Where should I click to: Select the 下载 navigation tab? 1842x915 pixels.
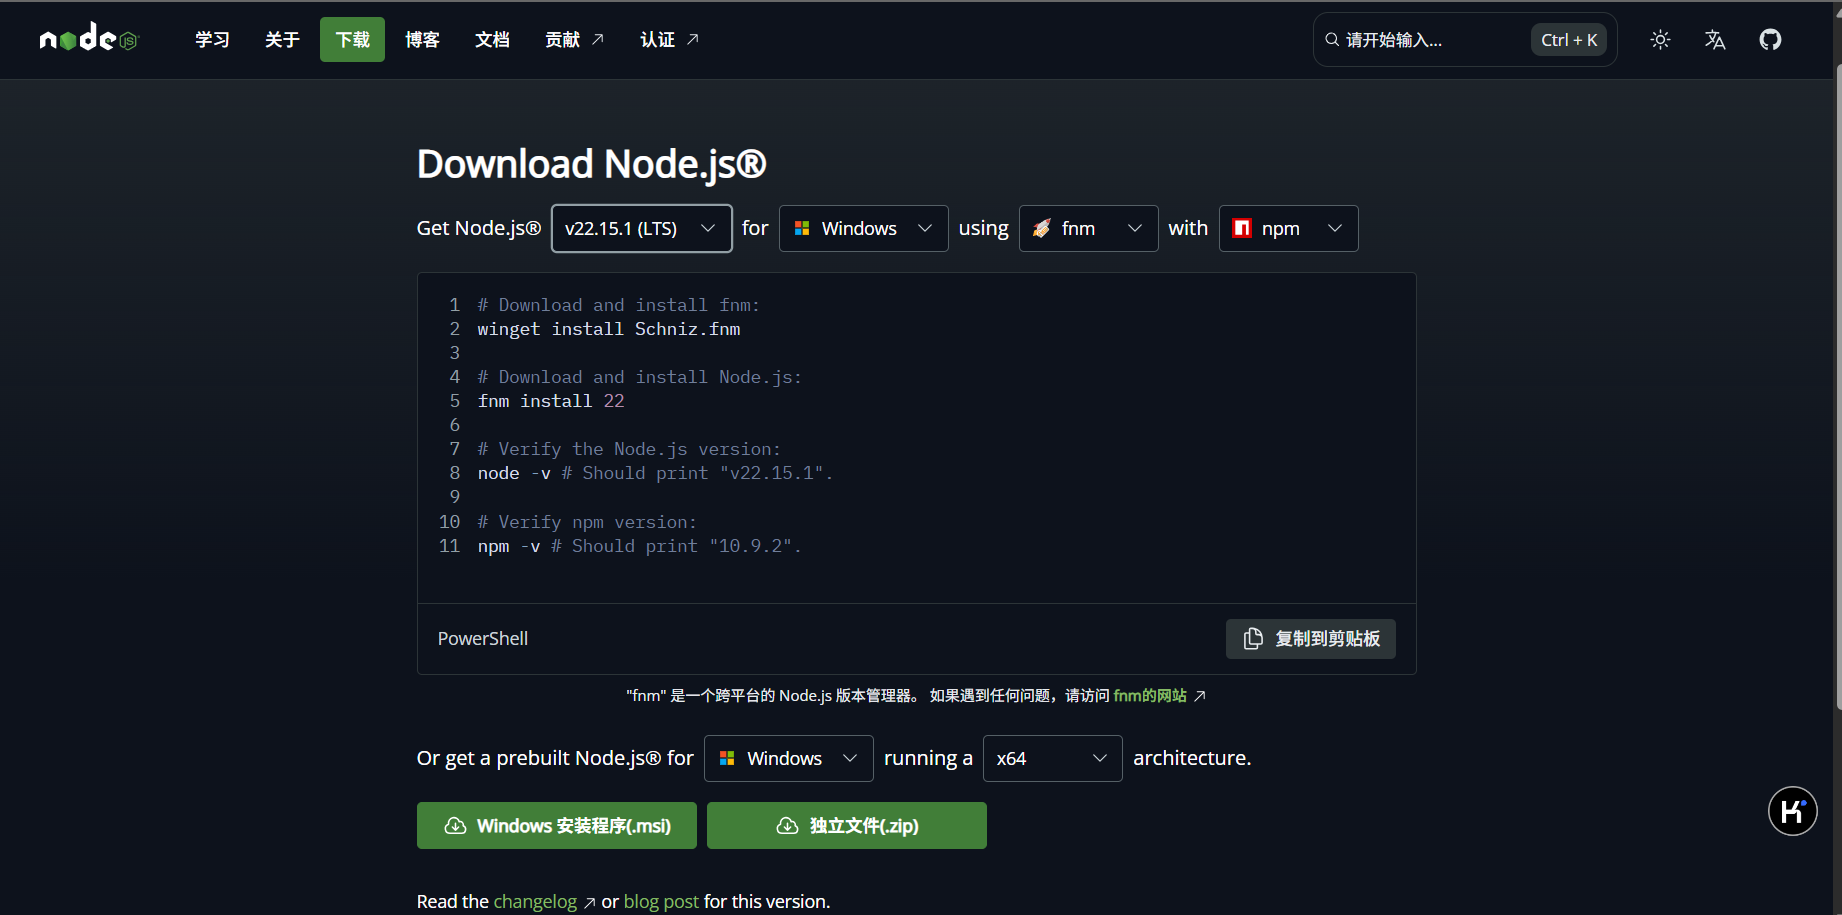352,40
